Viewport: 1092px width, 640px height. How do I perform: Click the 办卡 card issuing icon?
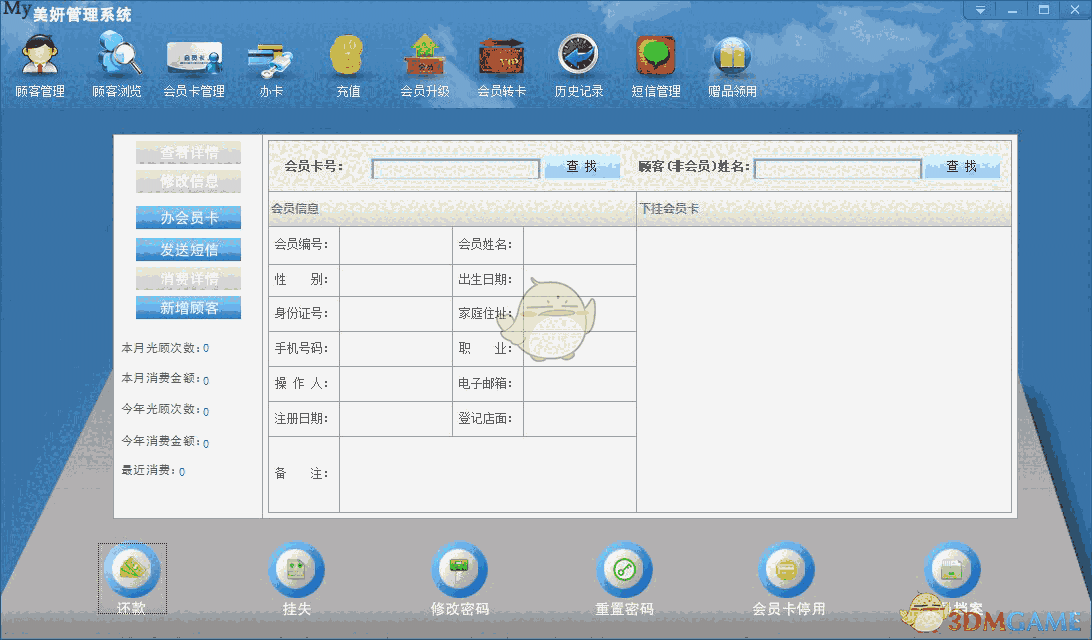270,61
